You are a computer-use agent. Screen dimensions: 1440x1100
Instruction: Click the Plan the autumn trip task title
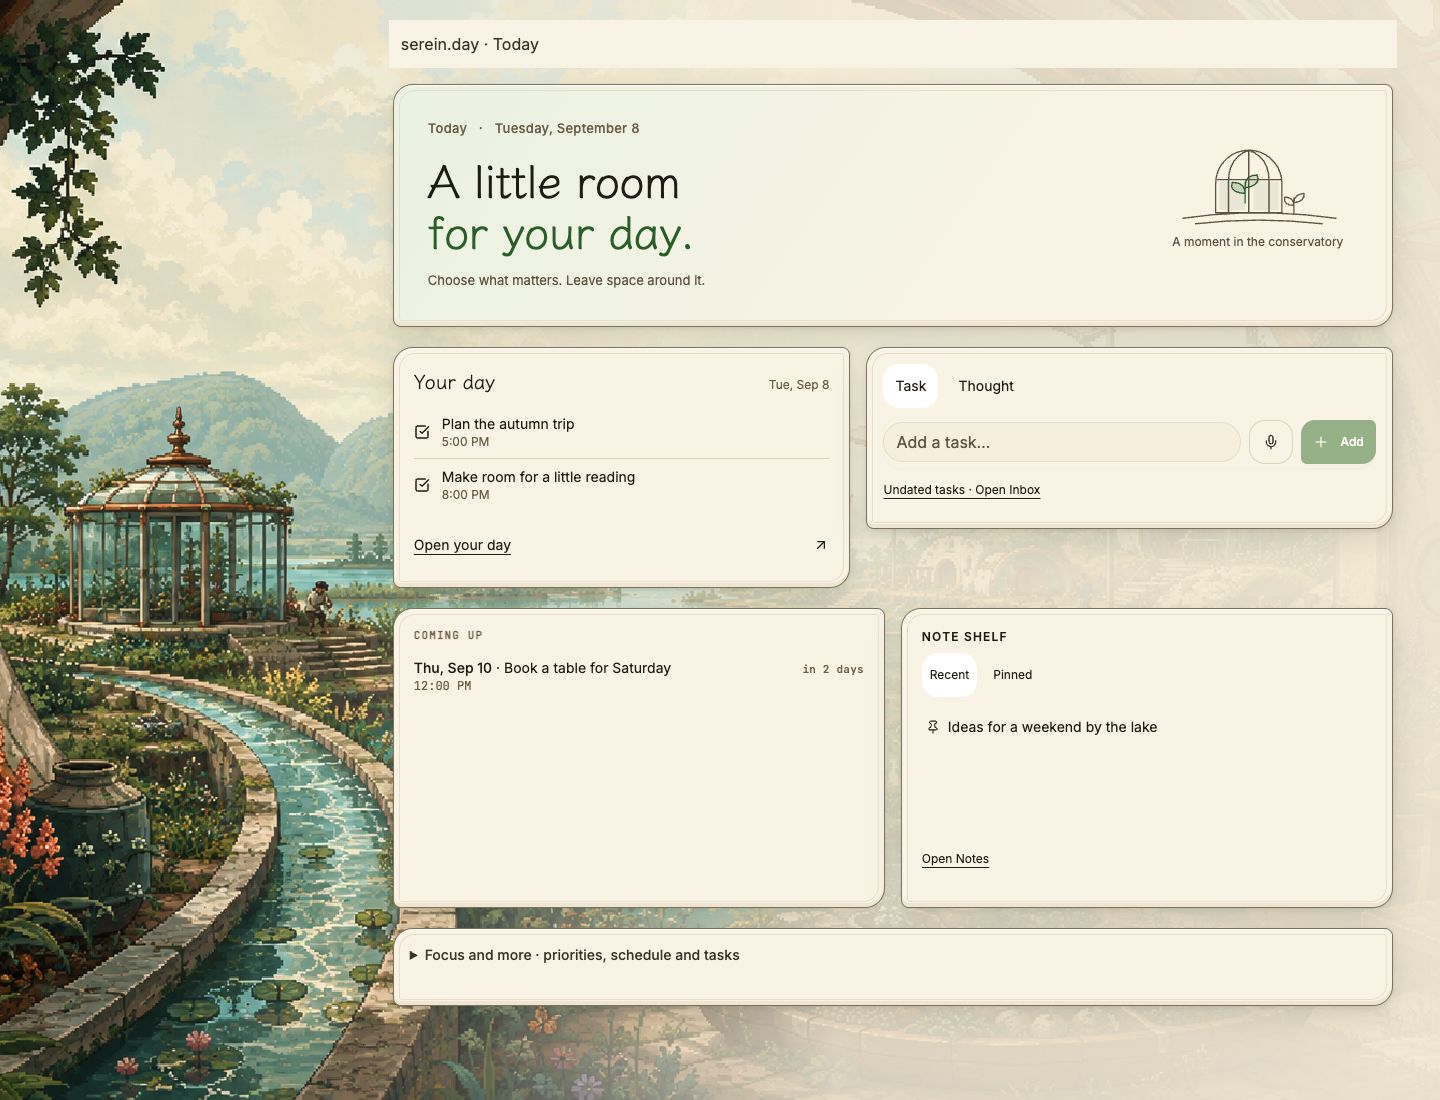[508, 424]
